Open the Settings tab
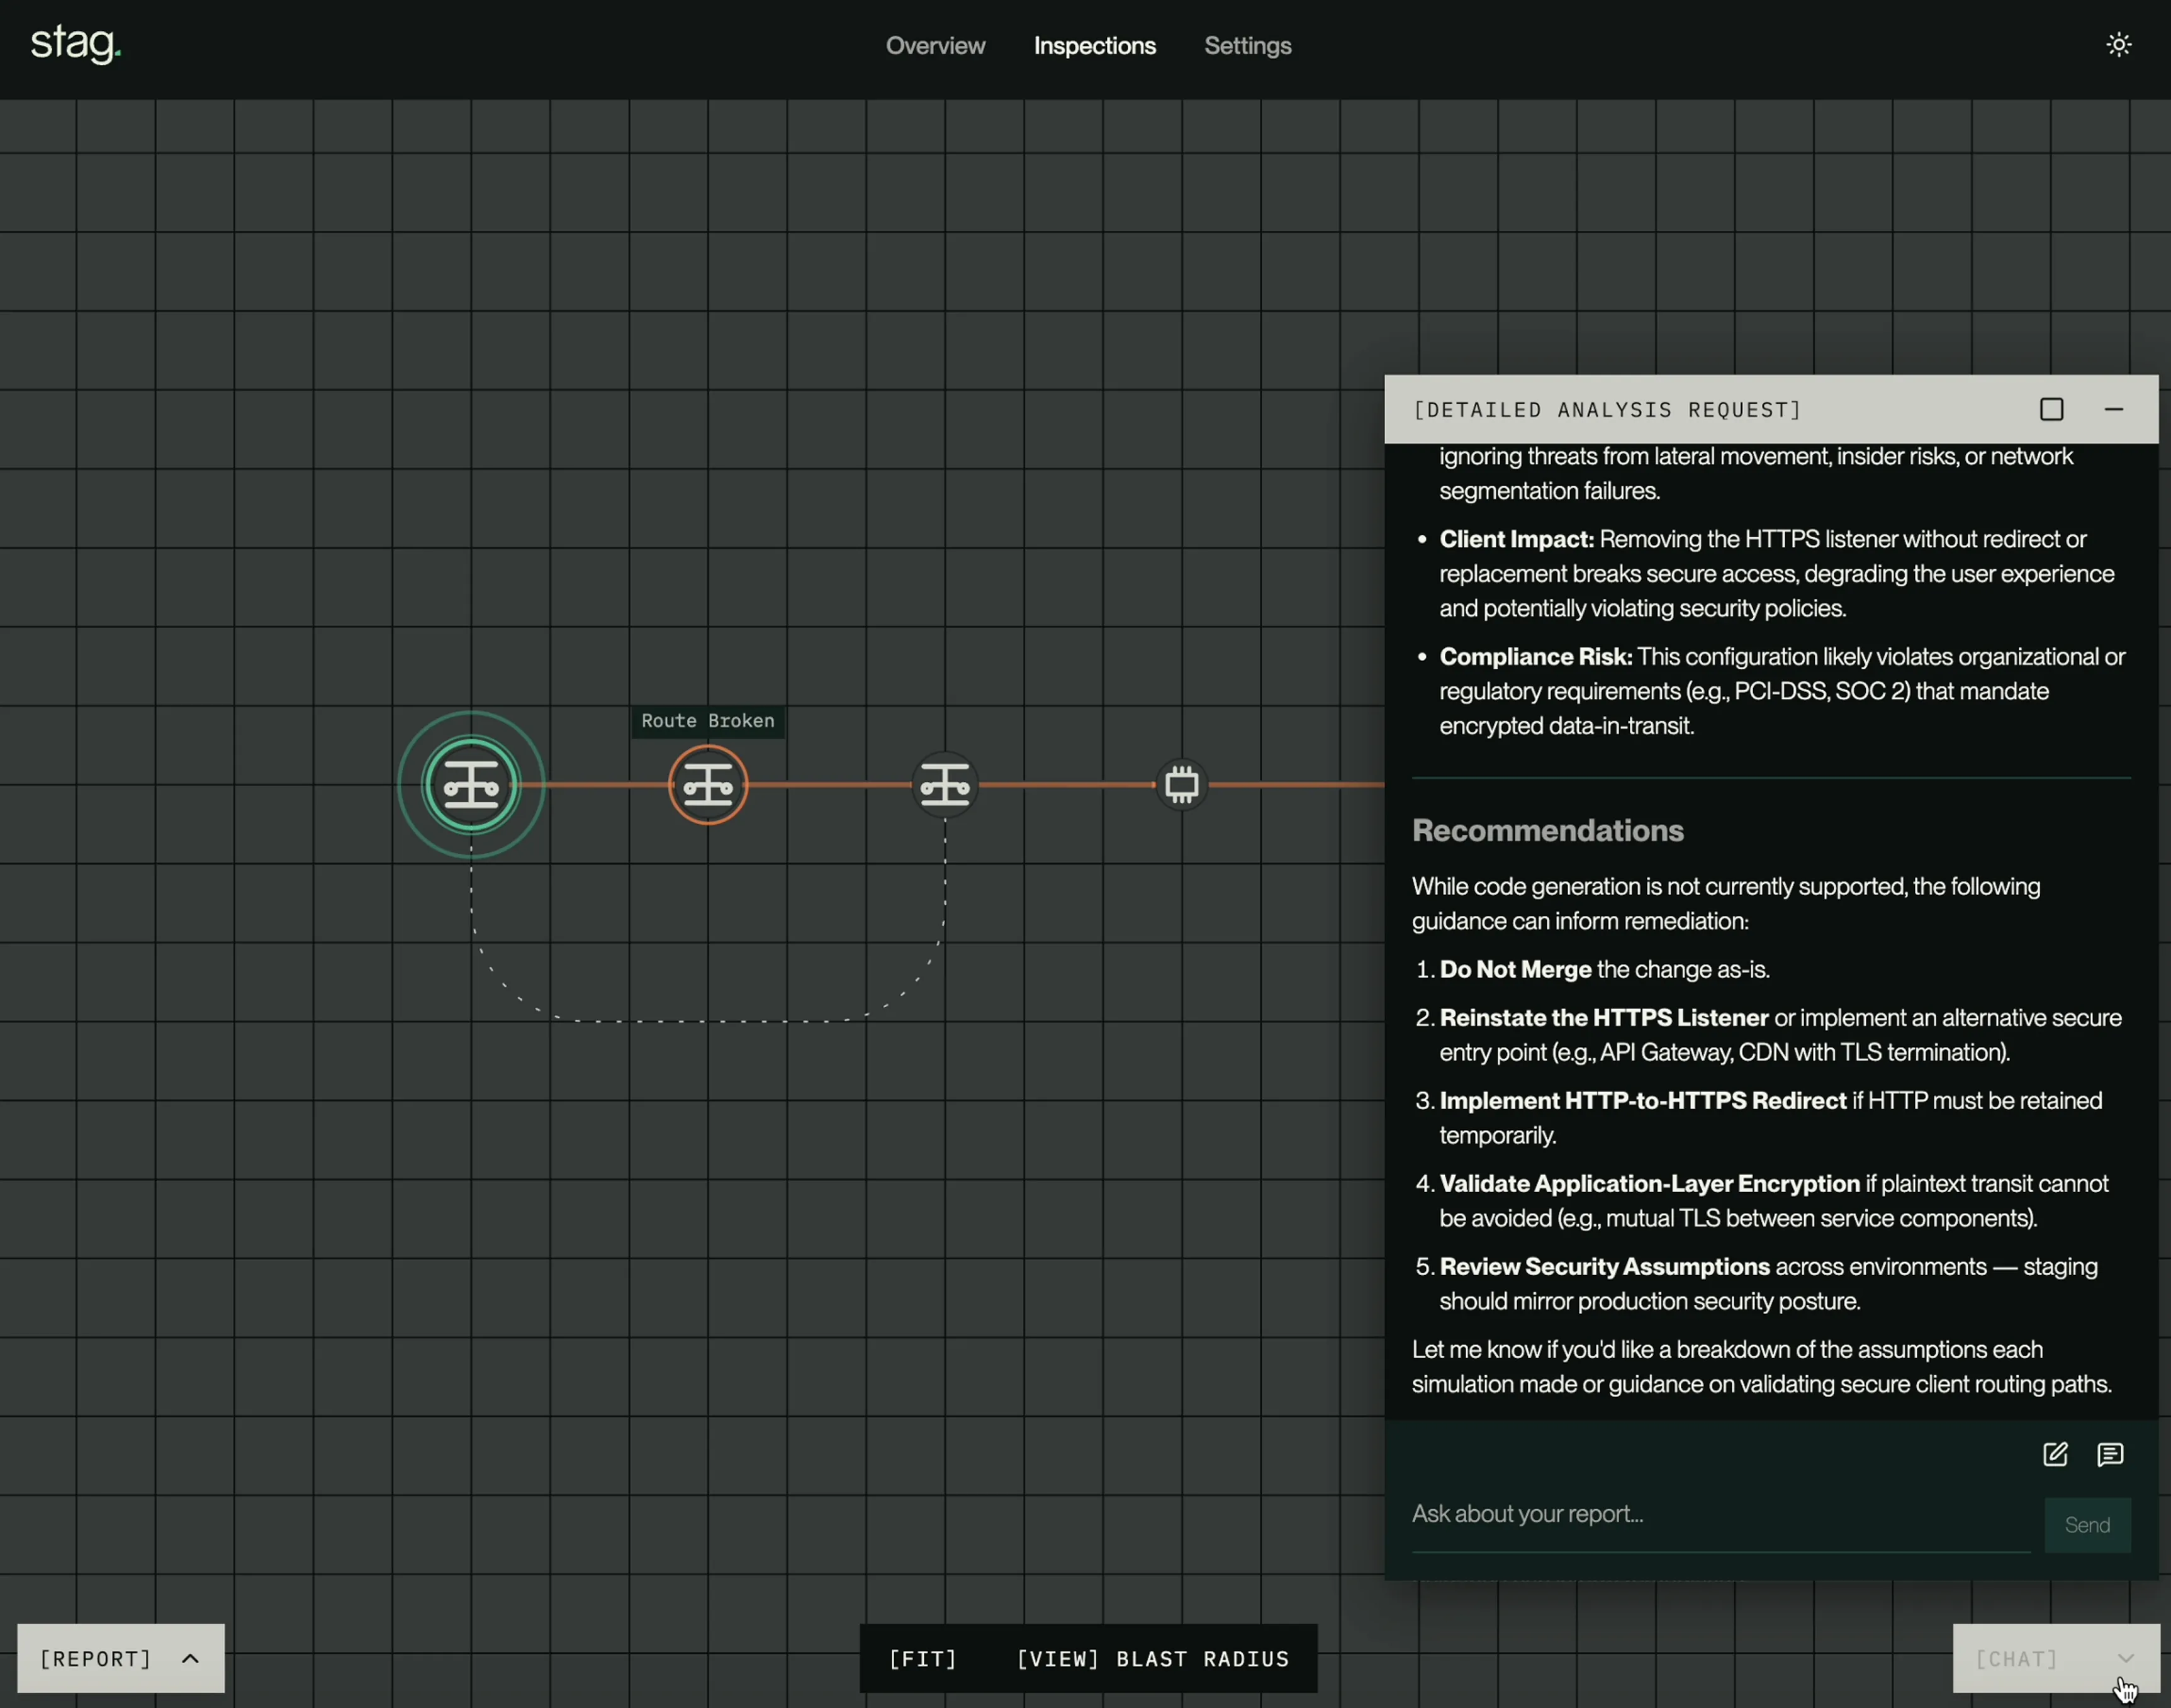2171x1708 pixels. pyautogui.click(x=1247, y=46)
